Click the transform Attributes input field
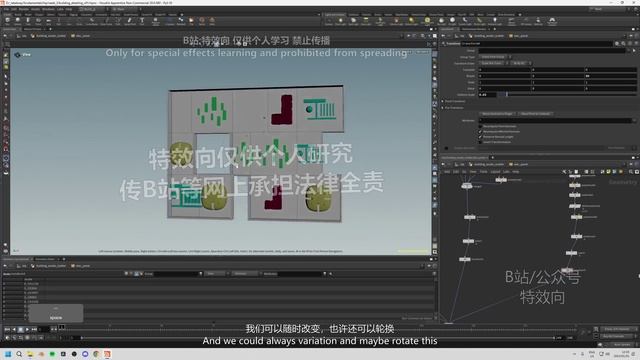Screen dimensions: 640x360 tap(555, 120)
